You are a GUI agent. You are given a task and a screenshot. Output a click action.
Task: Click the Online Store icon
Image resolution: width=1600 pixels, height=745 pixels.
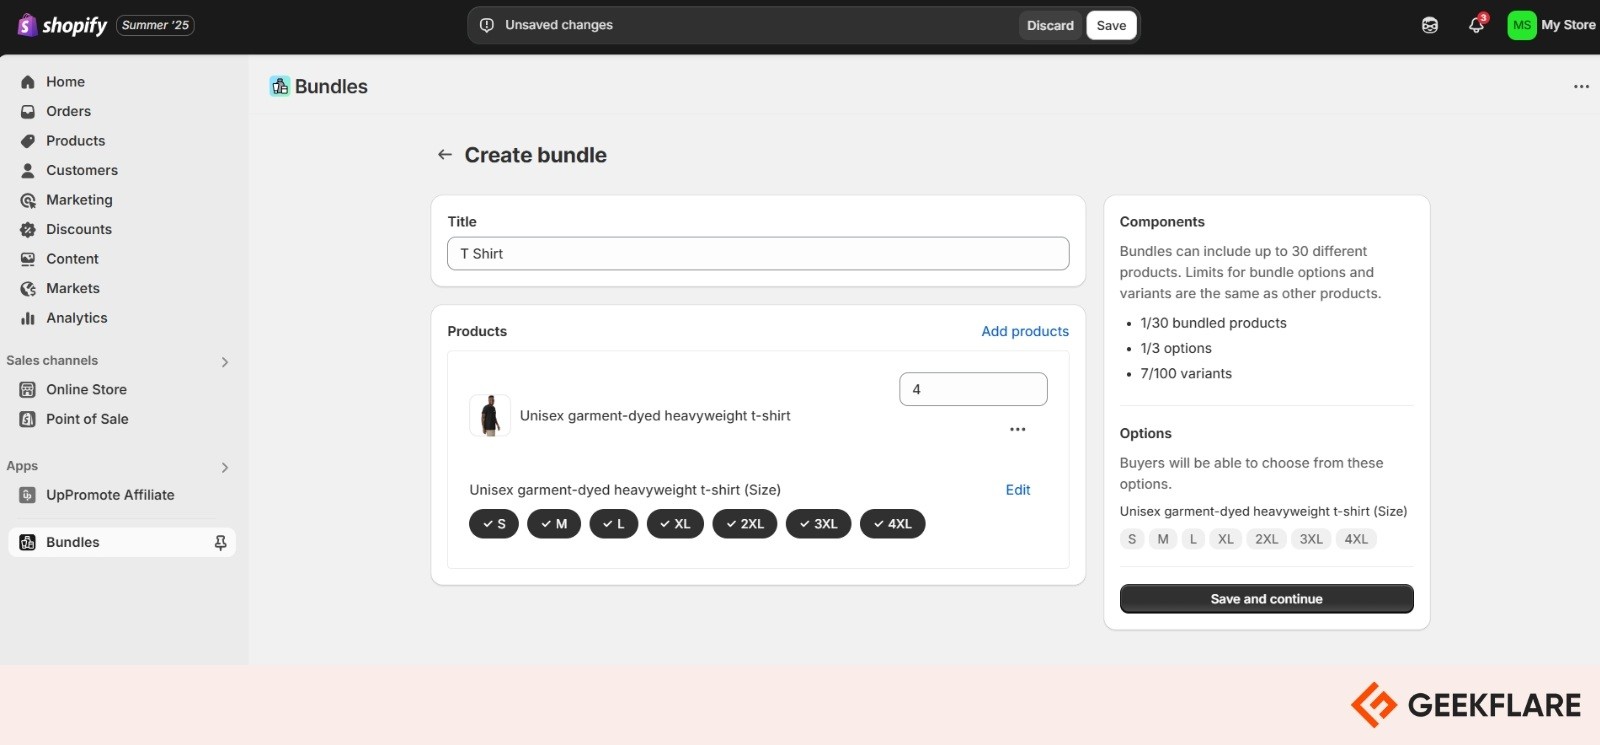pyautogui.click(x=28, y=390)
